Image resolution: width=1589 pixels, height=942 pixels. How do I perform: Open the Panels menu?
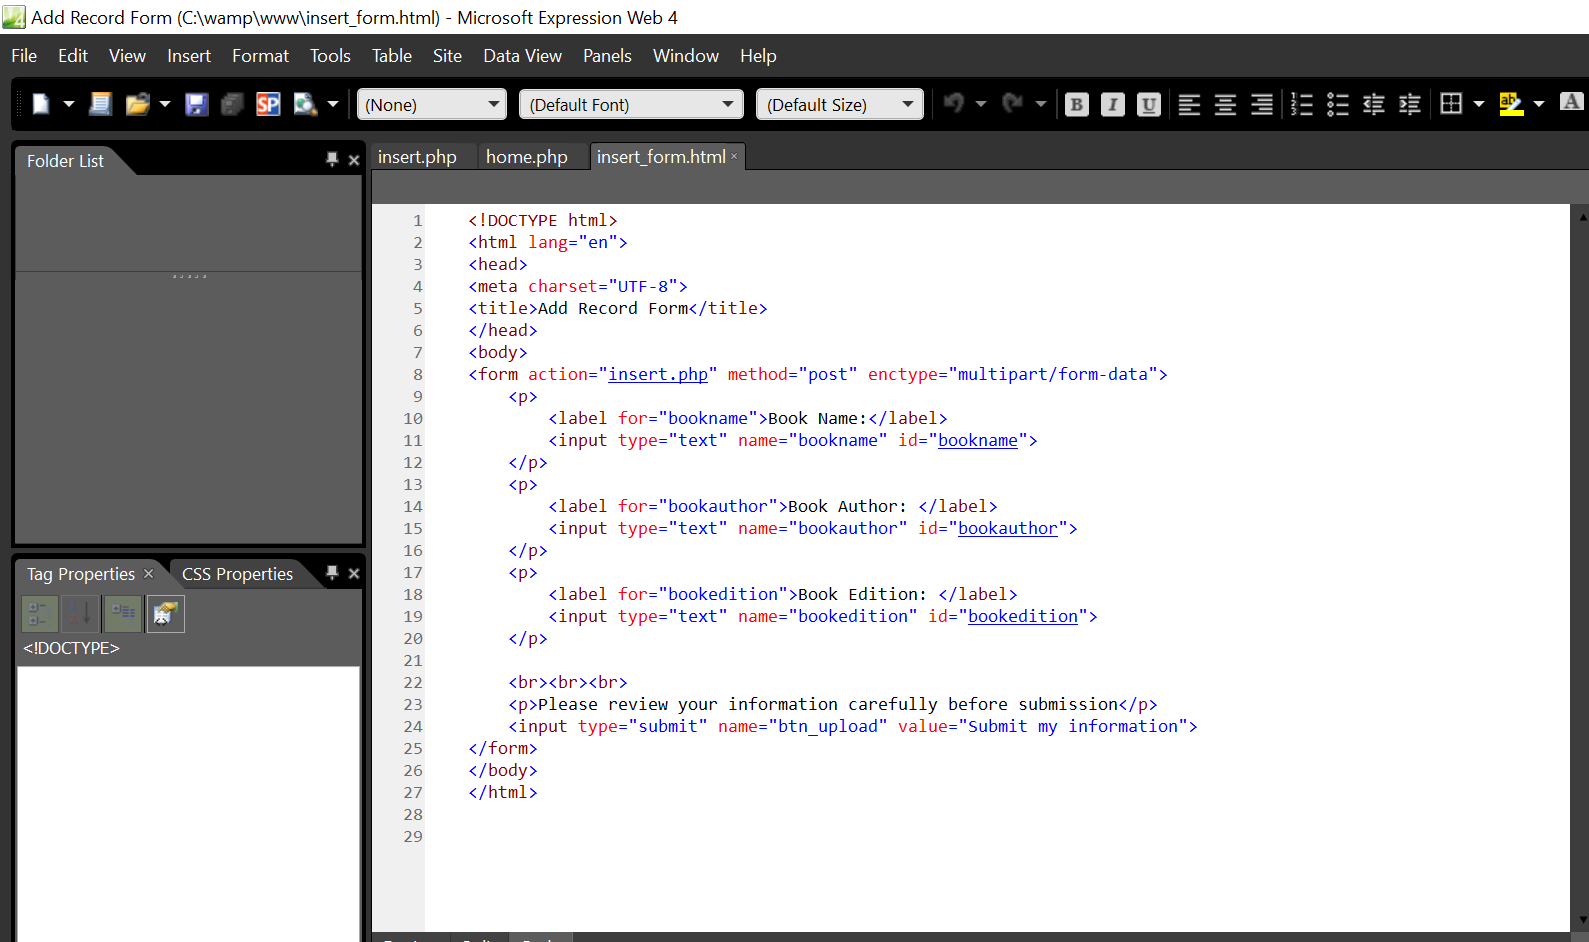tap(607, 56)
